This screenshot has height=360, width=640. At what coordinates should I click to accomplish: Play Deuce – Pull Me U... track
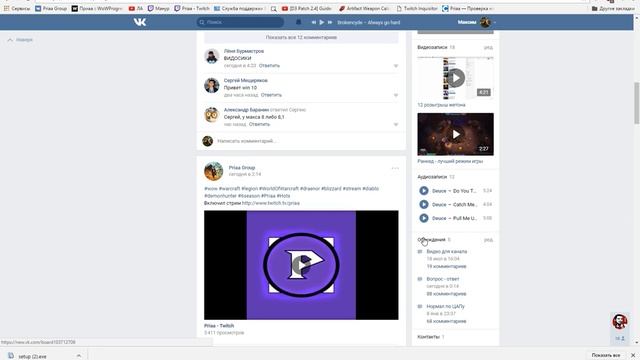click(x=424, y=218)
